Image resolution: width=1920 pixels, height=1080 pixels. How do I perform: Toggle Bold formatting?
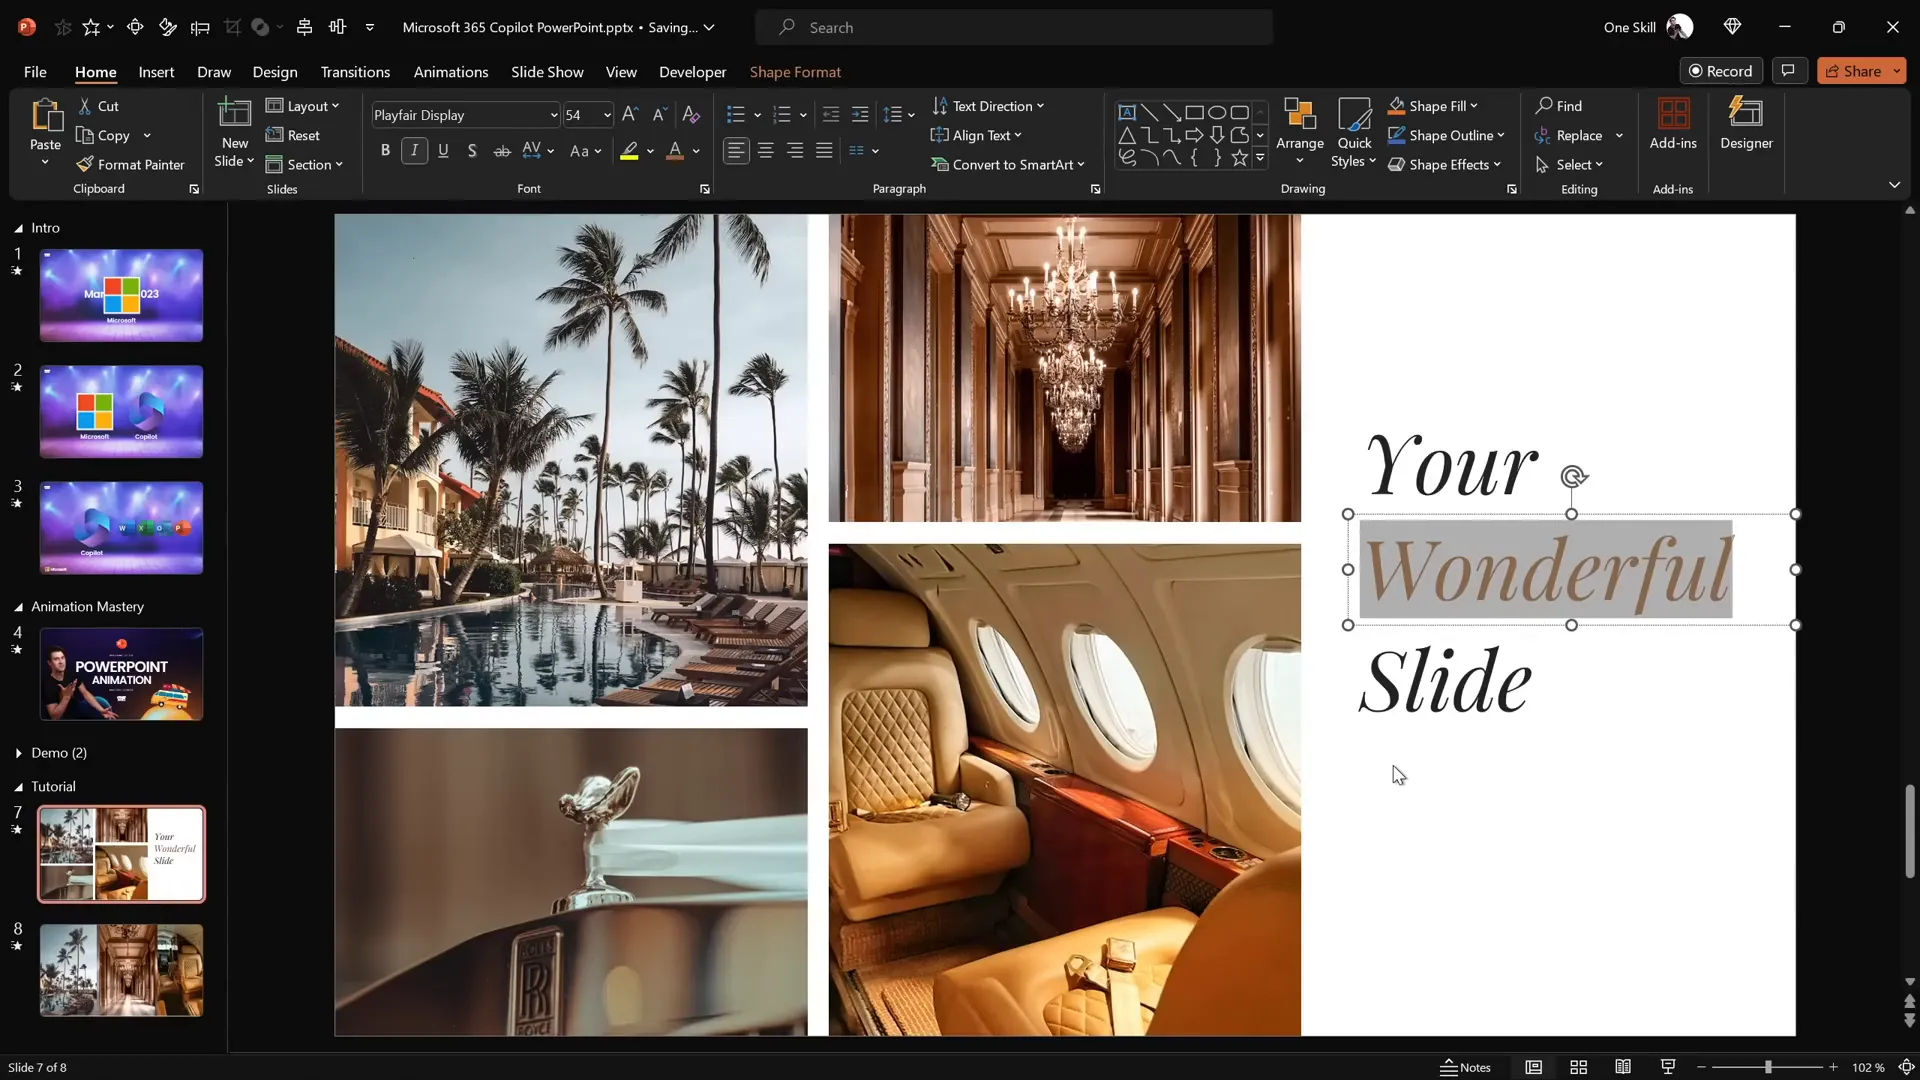tap(385, 151)
